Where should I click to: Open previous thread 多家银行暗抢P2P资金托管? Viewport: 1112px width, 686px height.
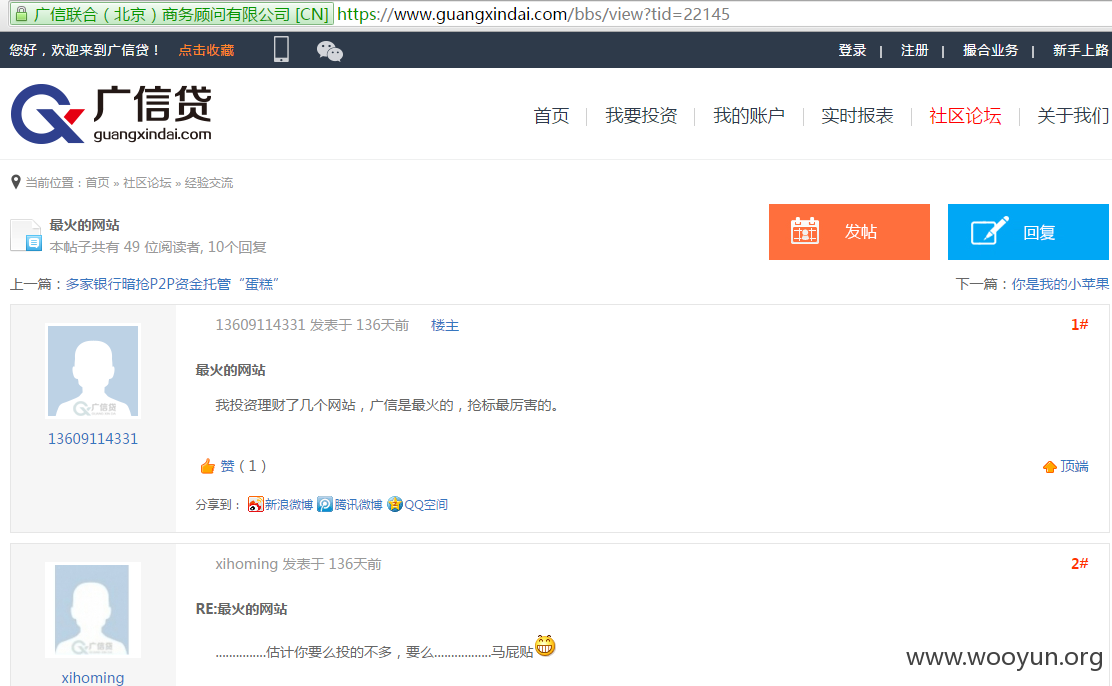(172, 284)
